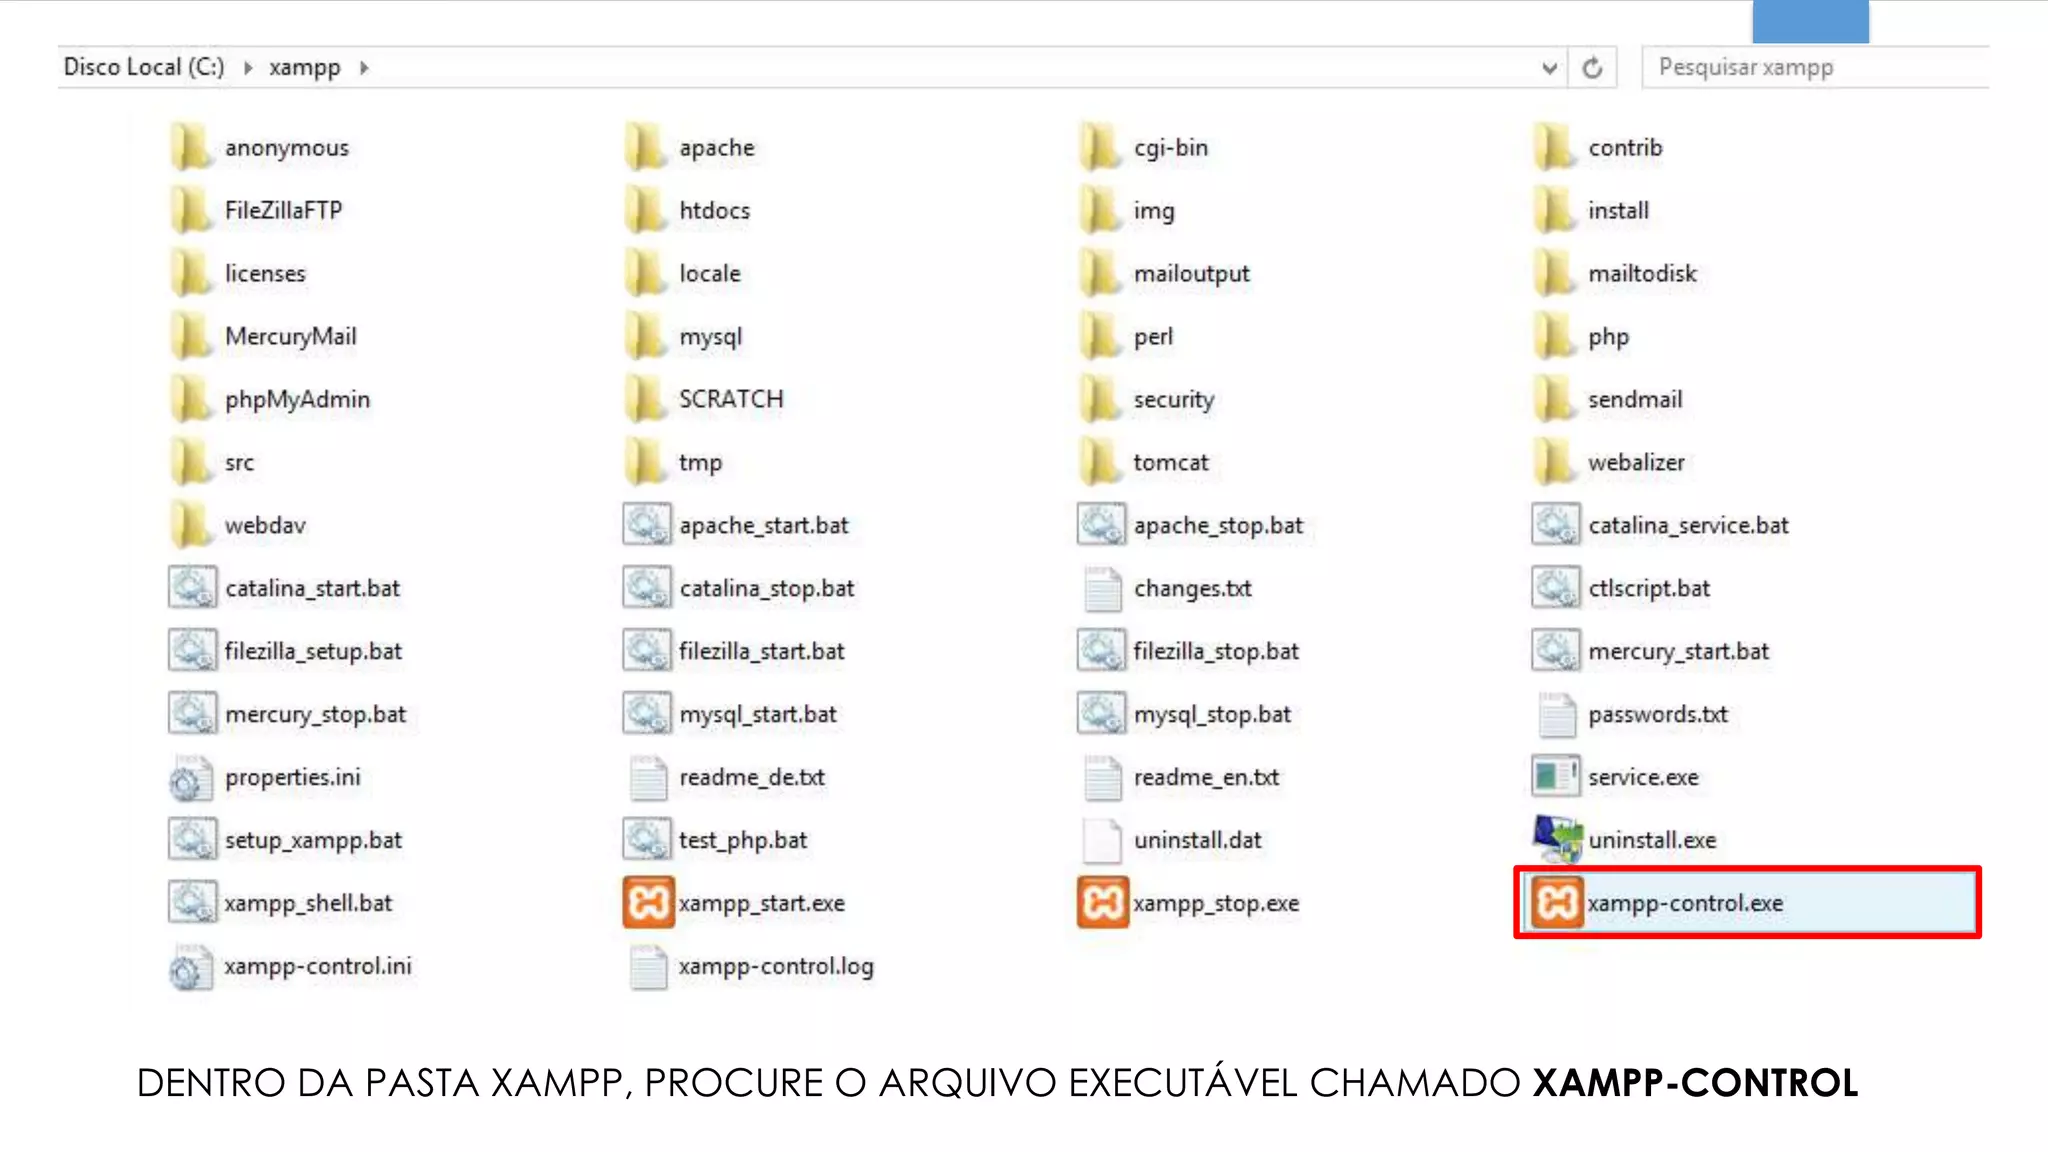Select the apache folder icon
This screenshot has height=1152, width=2048.
645,147
